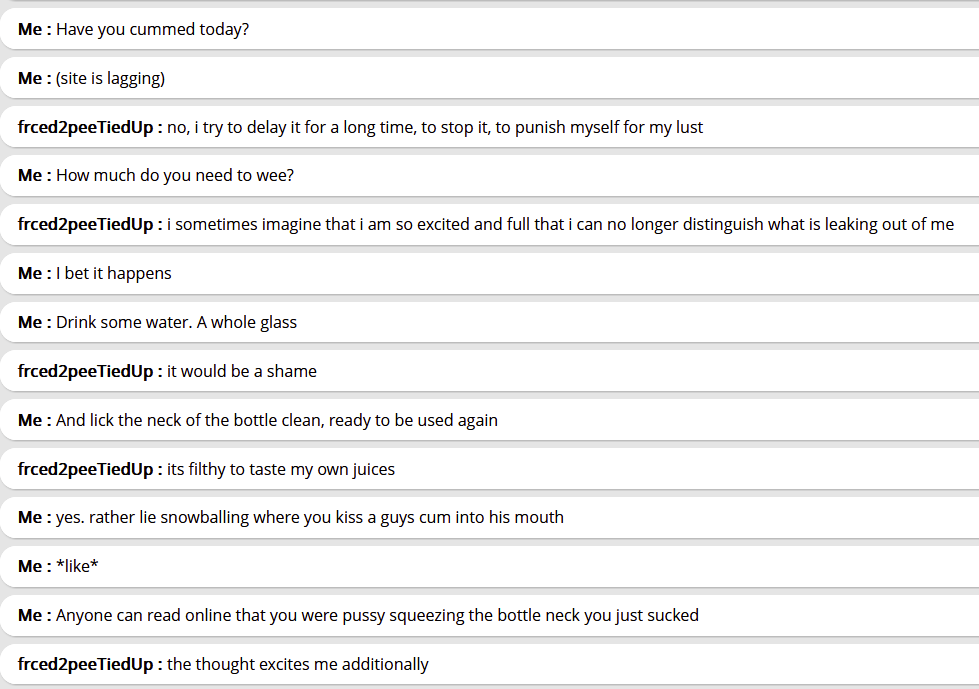979x689 pixels.
Task: Click the "(site is lagging)" message
Action: point(110,78)
